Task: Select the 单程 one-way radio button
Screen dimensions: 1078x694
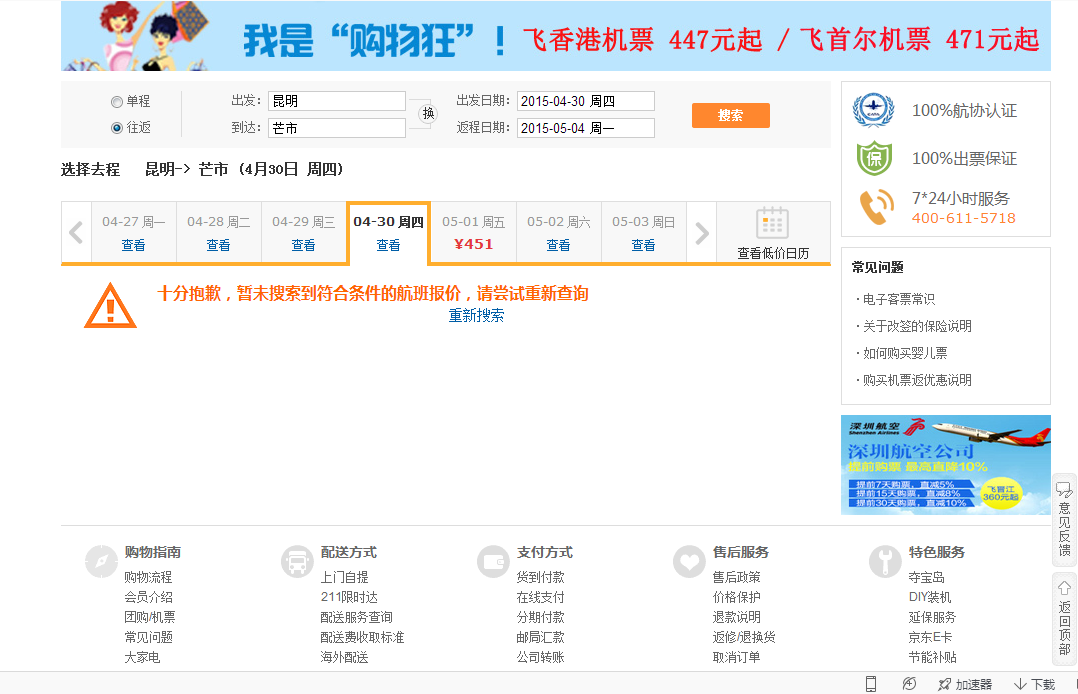Action: coord(117,101)
